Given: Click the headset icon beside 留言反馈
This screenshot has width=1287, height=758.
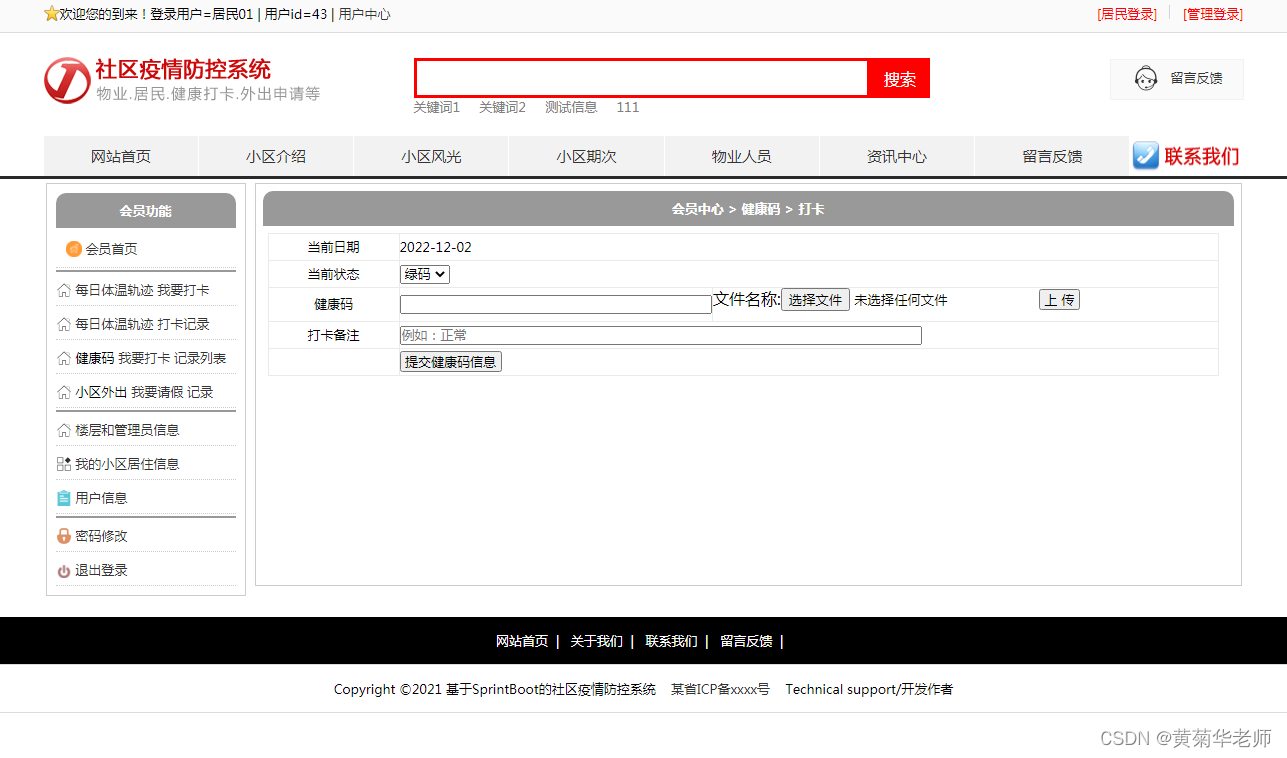Looking at the screenshot, I should point(1146,78).
